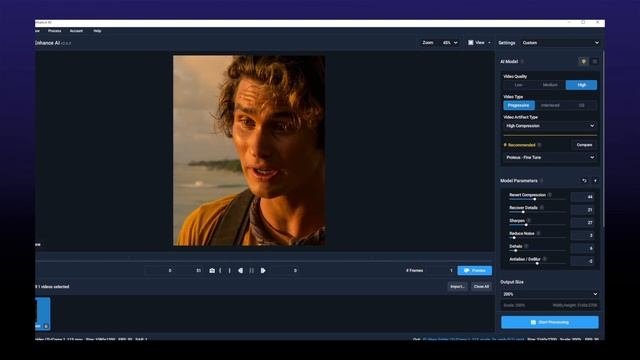Set Video Quality to Low

pos(519,85)
